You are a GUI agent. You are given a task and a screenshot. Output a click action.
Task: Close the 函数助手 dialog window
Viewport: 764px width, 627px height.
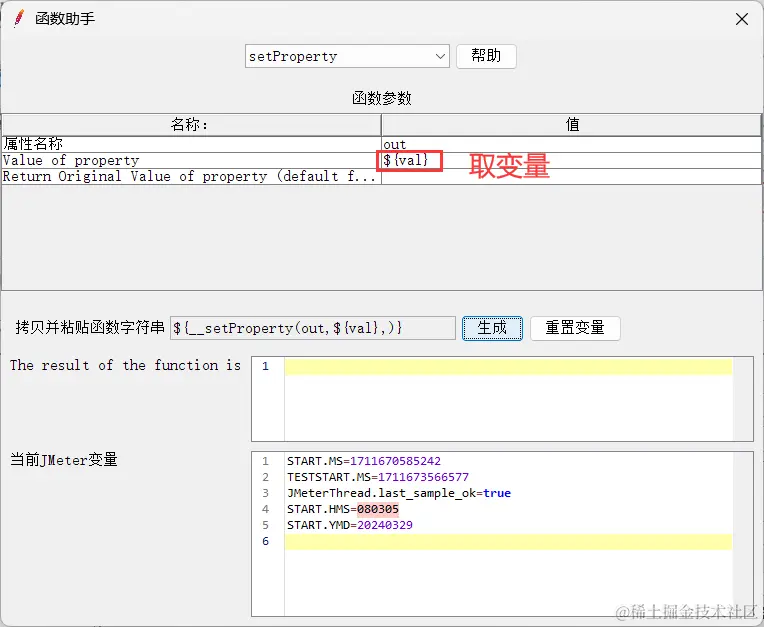tap(742, 19)
